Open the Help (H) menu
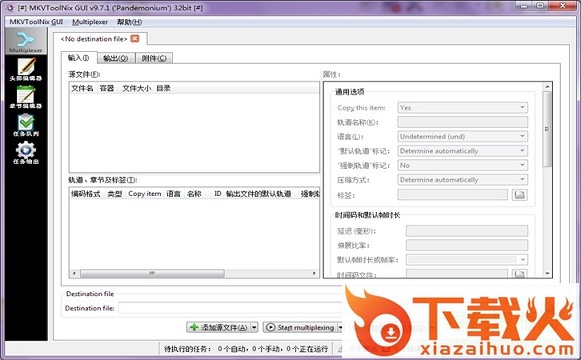 tap(129, 22)
